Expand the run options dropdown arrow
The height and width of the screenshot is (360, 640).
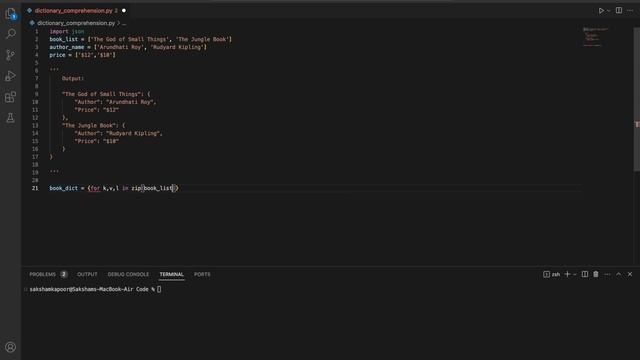609,11
